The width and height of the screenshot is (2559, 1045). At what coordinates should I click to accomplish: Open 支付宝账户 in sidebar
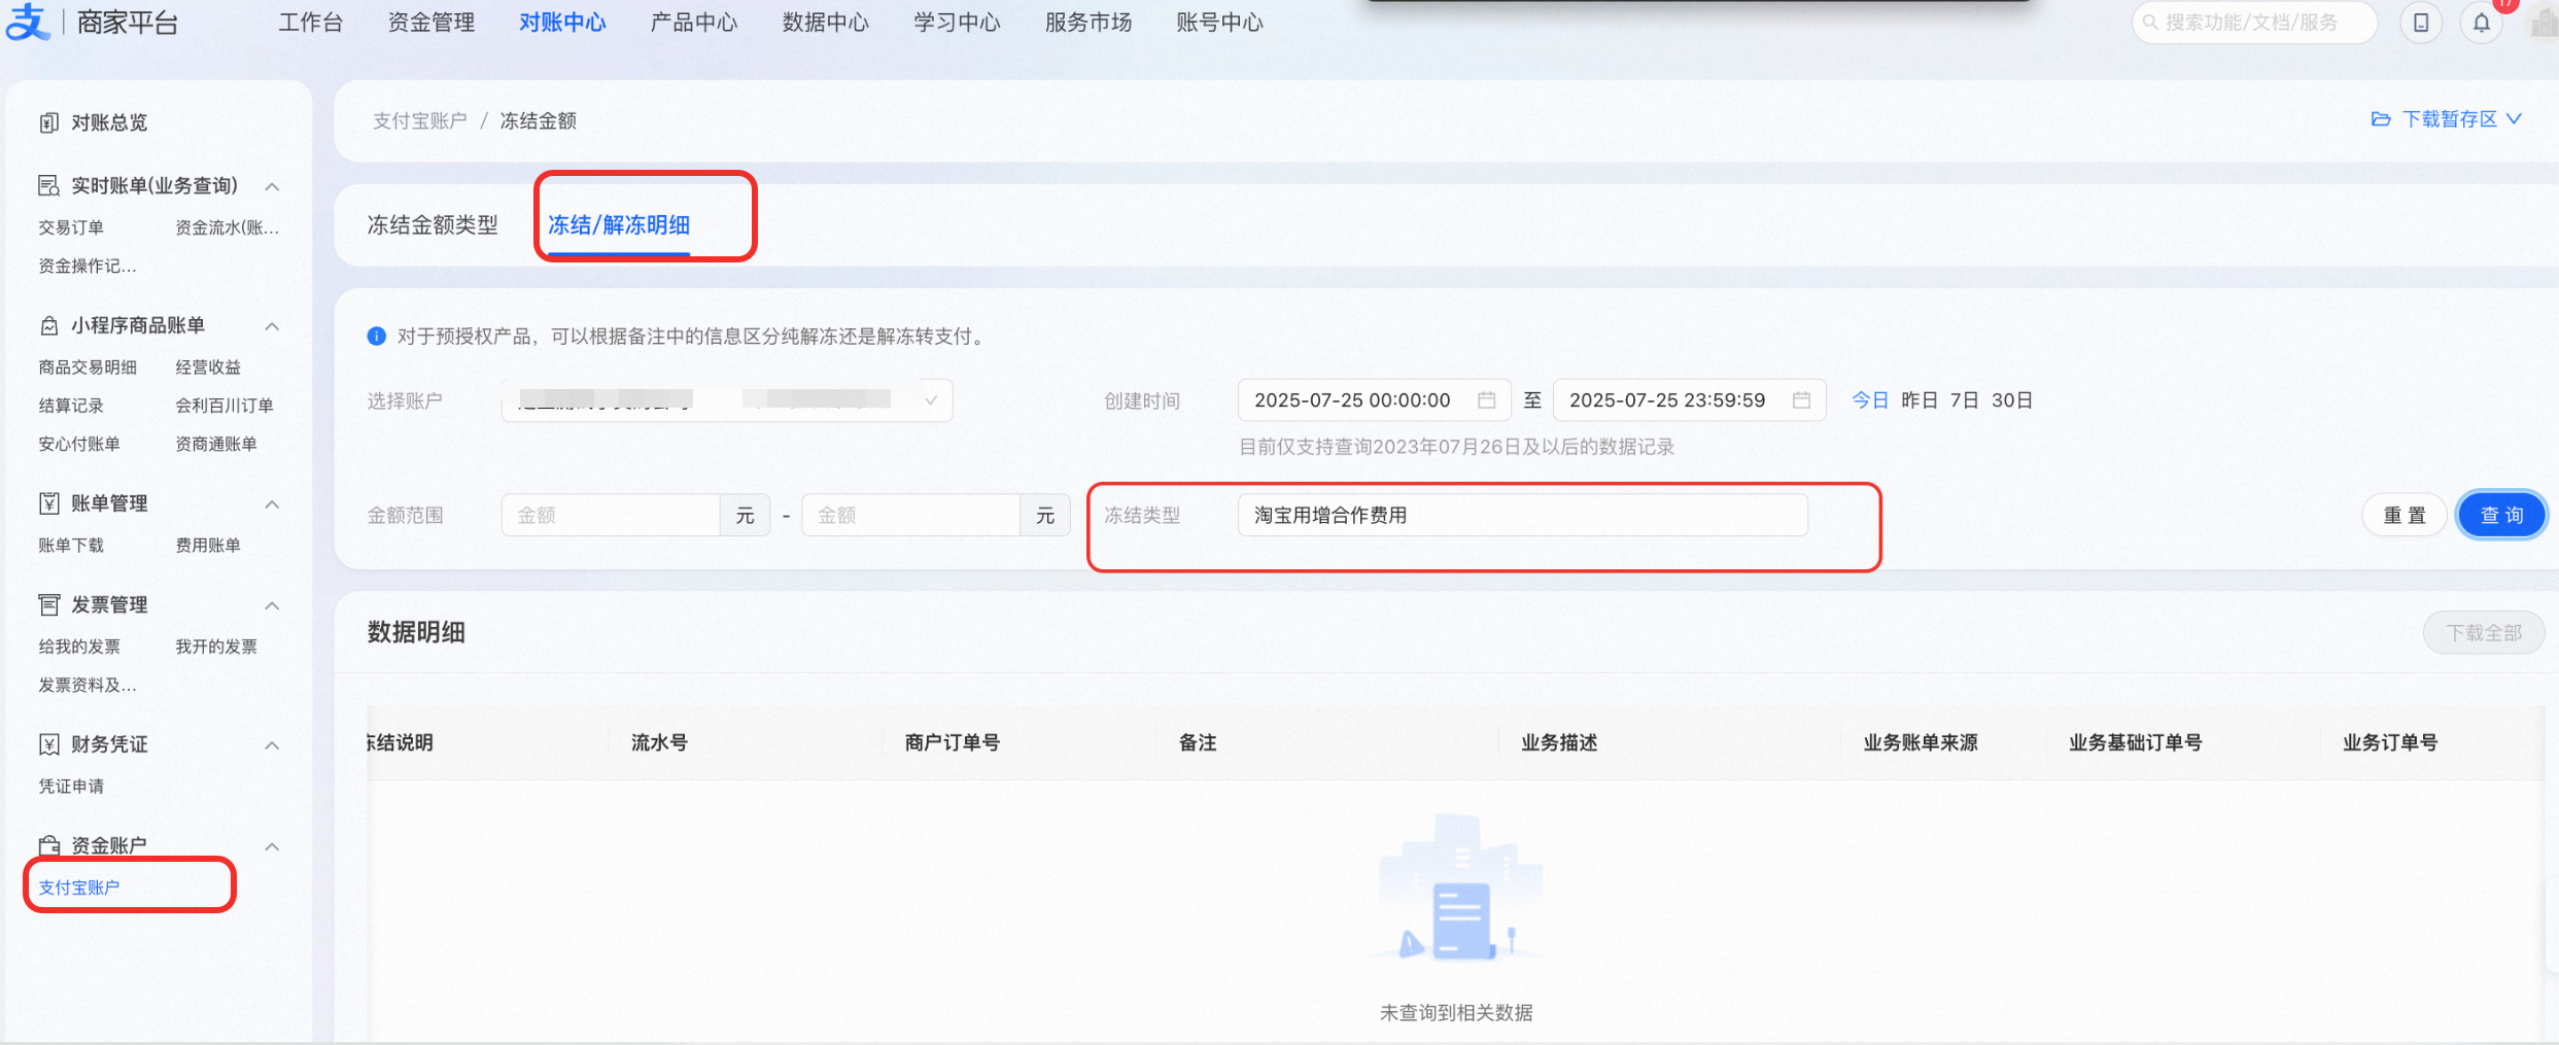pyautogui.click(x=79, y=887)
